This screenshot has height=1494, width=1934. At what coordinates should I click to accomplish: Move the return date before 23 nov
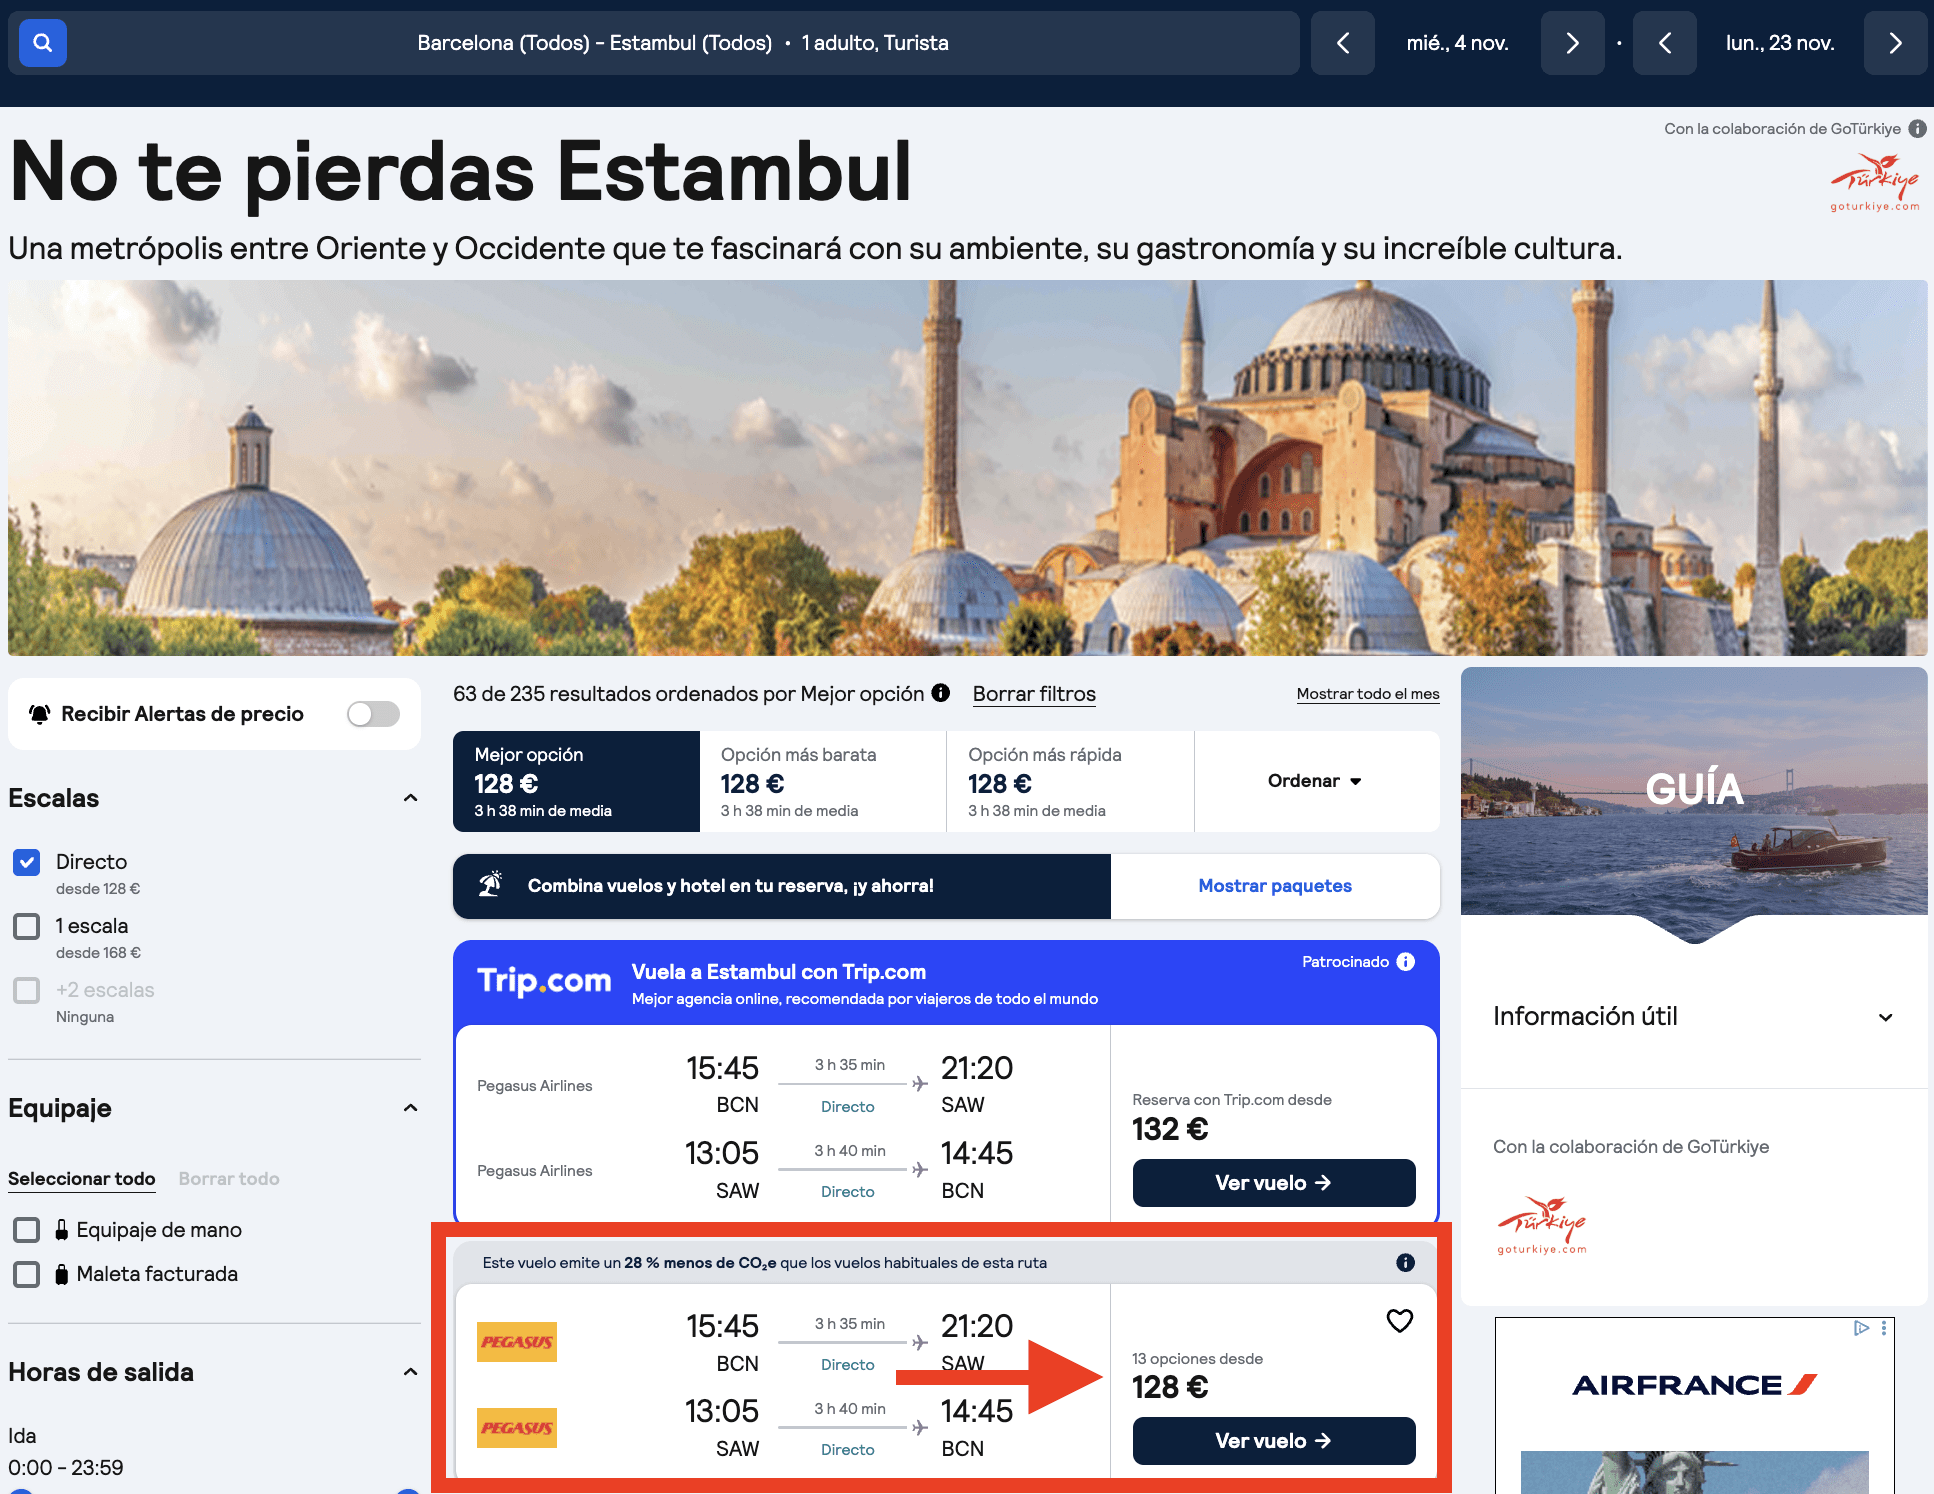click(x=1664, y=43)
